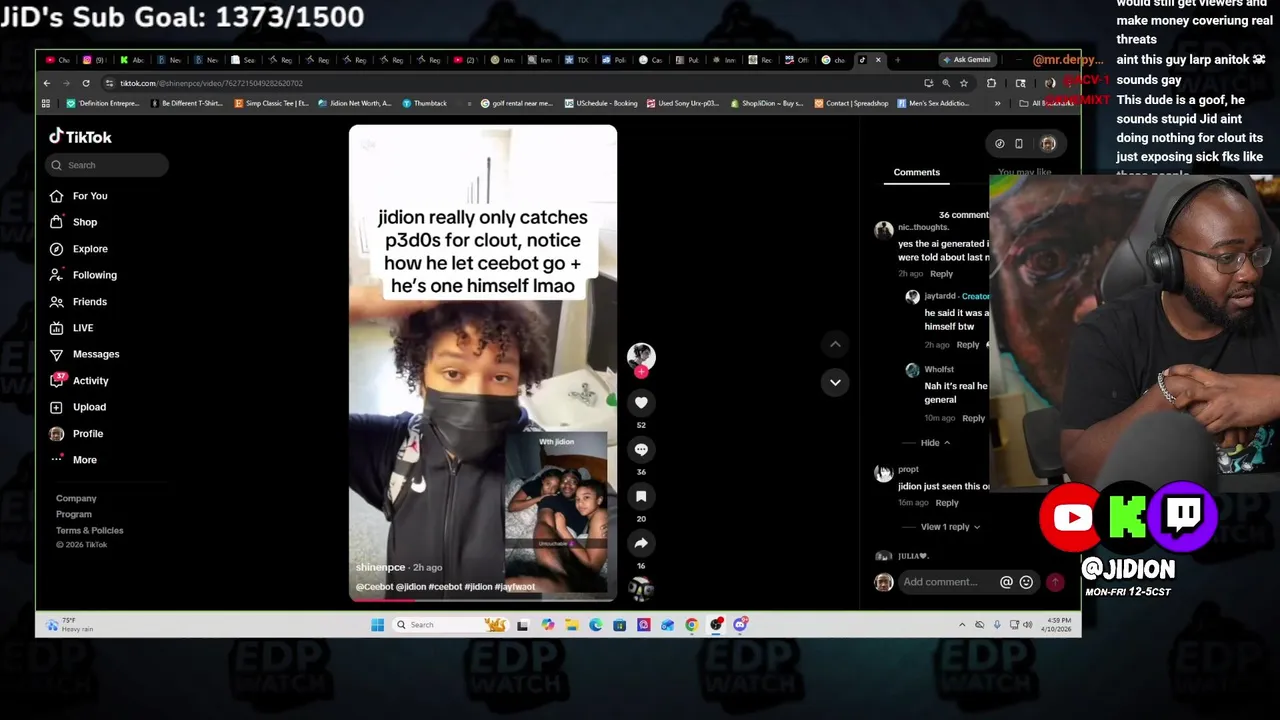Select the Comments tab
Screen dimensions: 1280x720
pyautogui.click(x=917, y=172)
